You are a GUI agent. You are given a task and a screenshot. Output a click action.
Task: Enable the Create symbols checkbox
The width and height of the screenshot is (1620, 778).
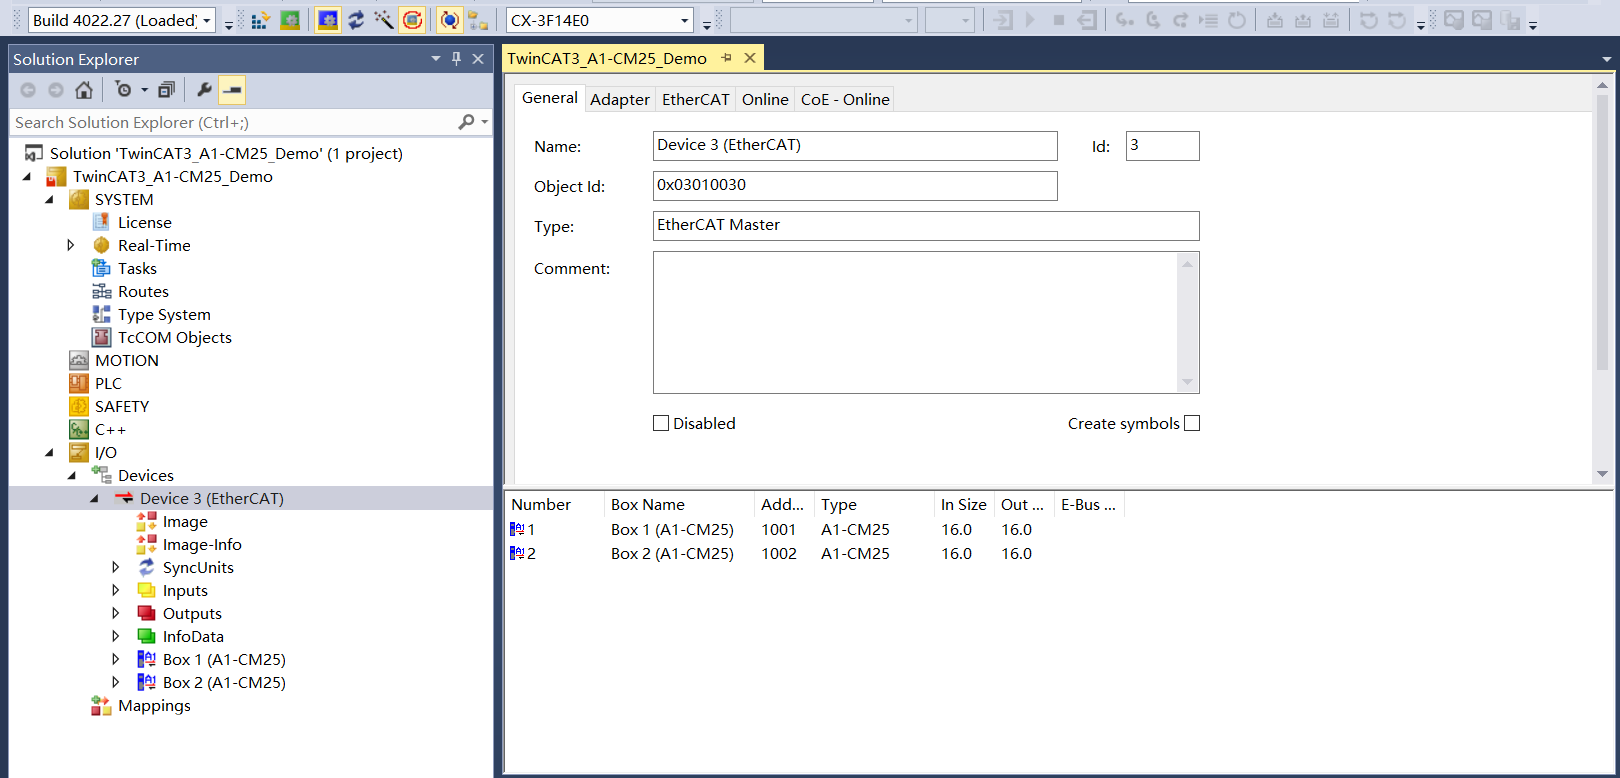tap(1192, 423)
